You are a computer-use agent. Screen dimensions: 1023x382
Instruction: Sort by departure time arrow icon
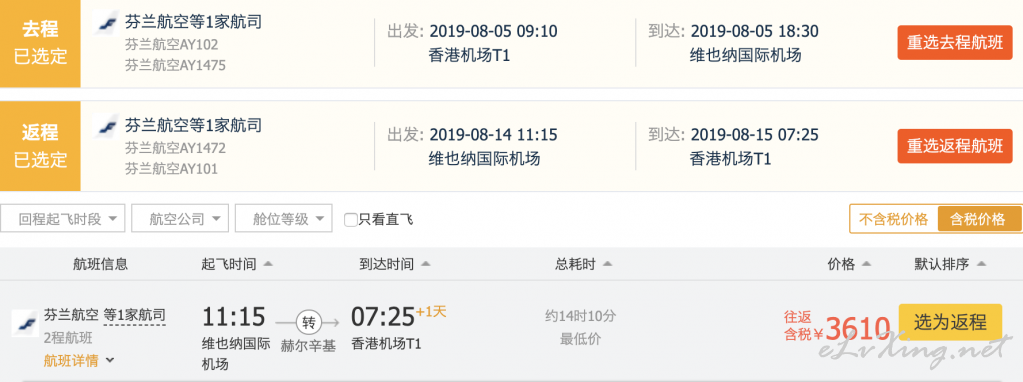(x=267, y=264)
